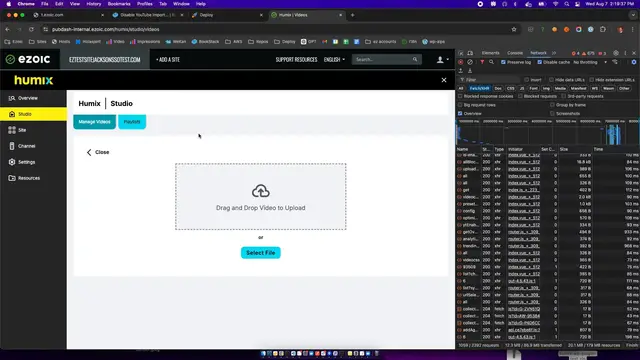Filter requests by JS type
Image resolution: width=640 pixels, height=360 pixels.
click(x=522, y=88)
